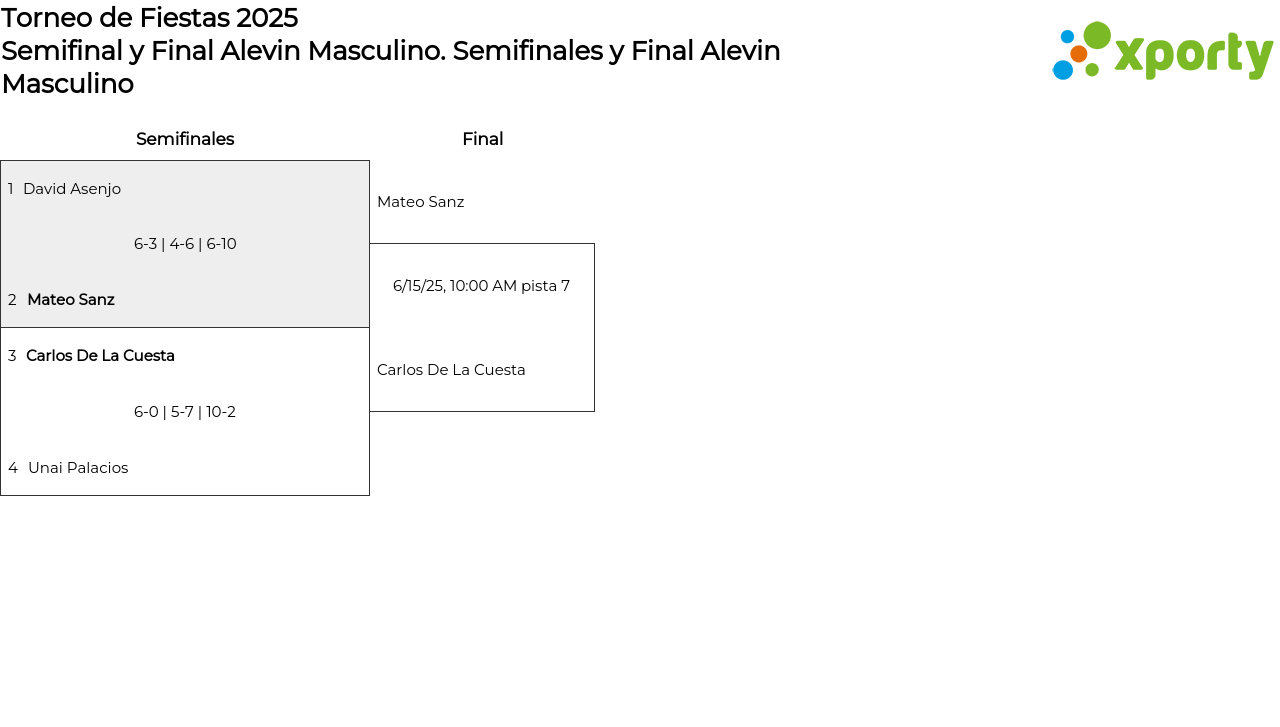Screen dimensions: 1280x727
Task: Select the Semifinales column header
Action: click(x=185, y=139)
